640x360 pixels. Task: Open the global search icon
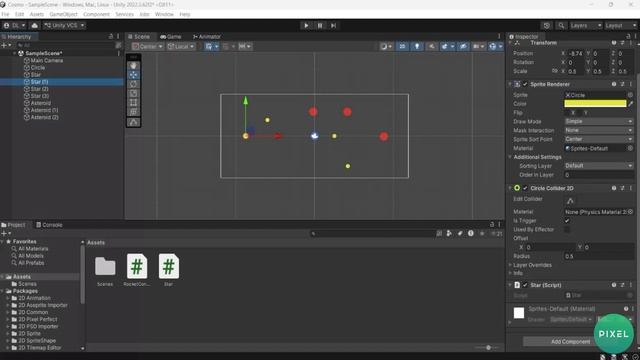click(x=561, y=25)
